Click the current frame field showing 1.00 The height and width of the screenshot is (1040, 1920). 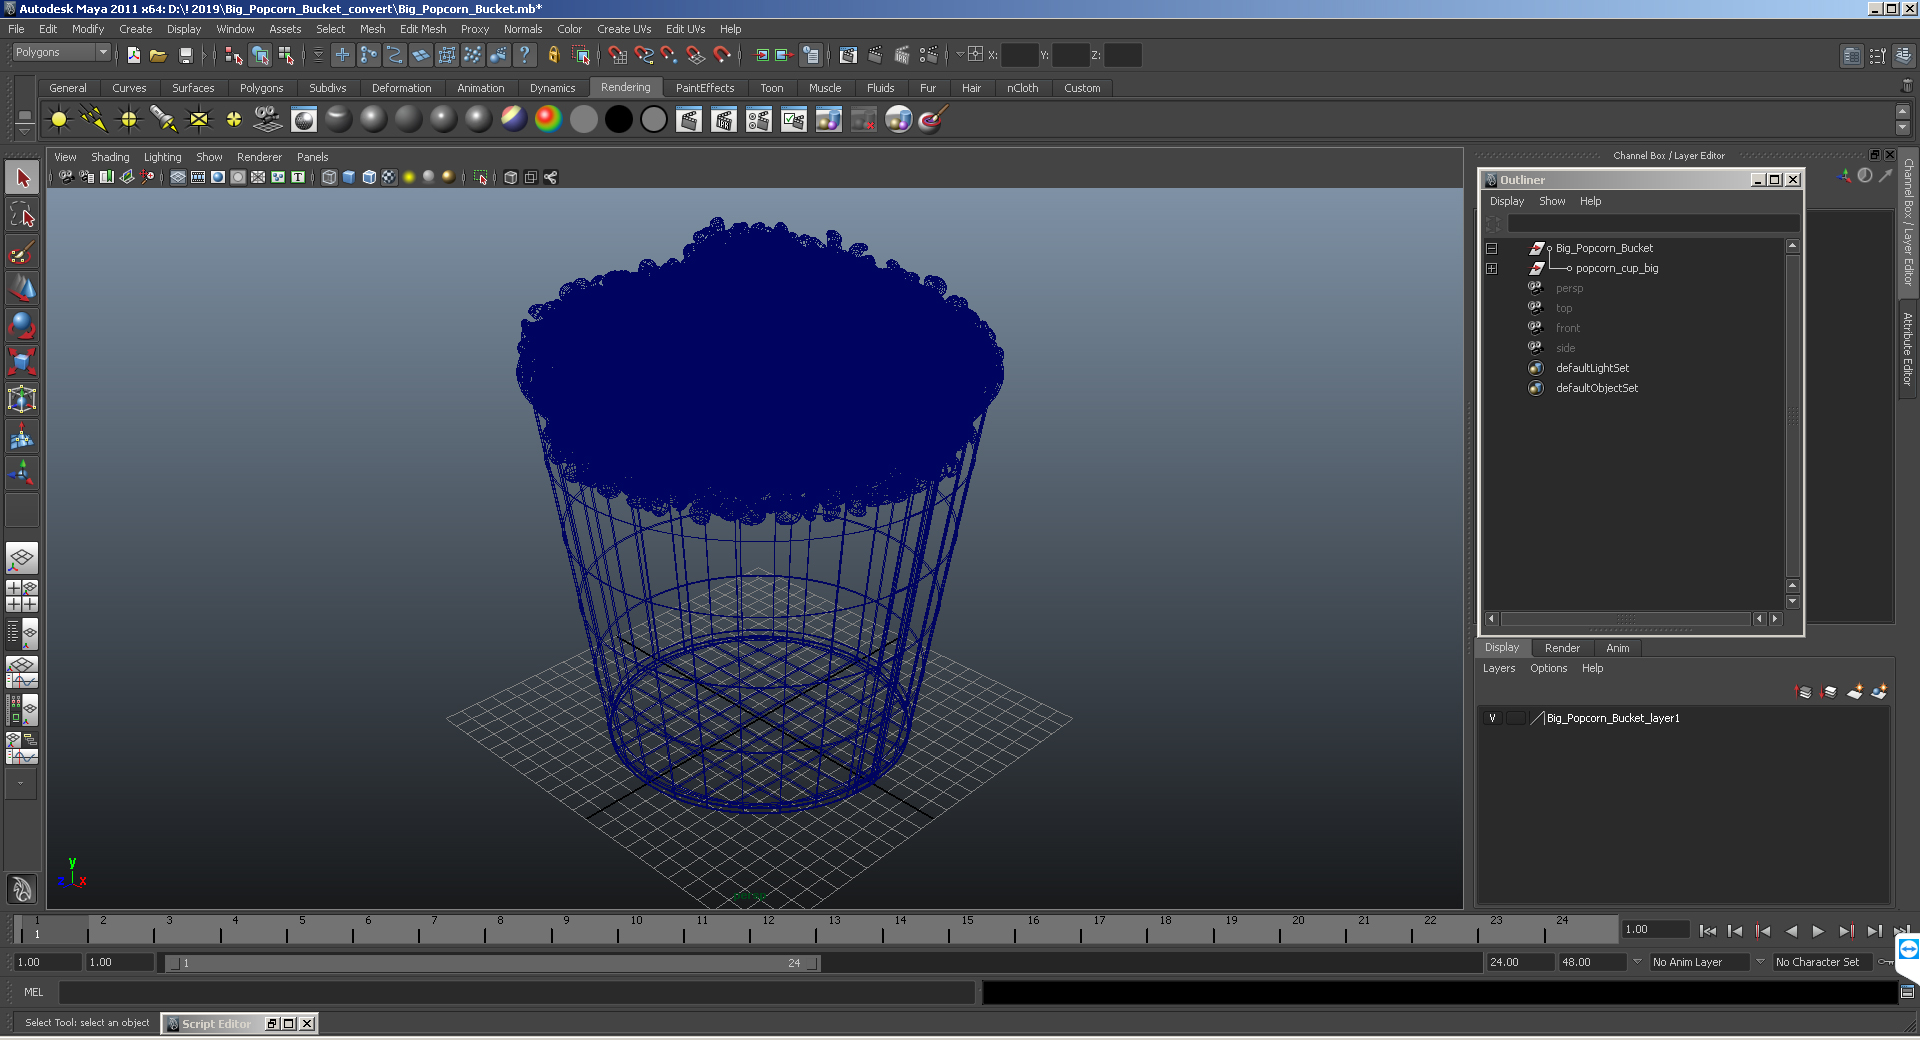1654,929
